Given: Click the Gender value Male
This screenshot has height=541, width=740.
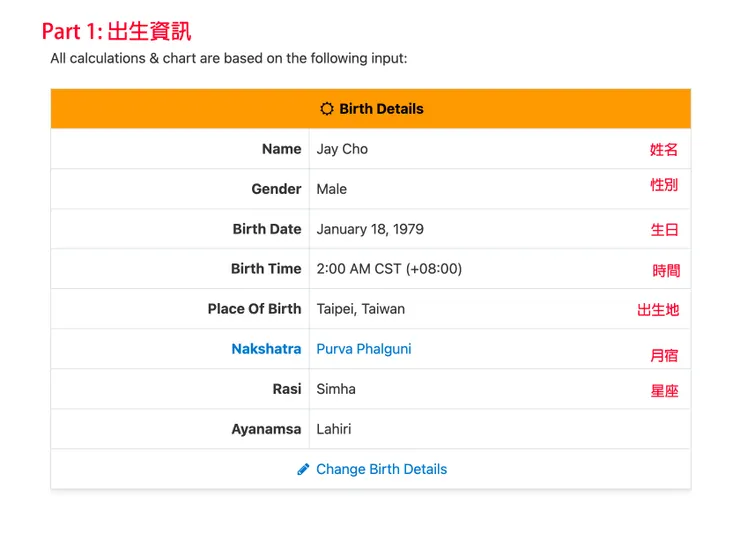Looking at the screenshot, I should point(332,189).
